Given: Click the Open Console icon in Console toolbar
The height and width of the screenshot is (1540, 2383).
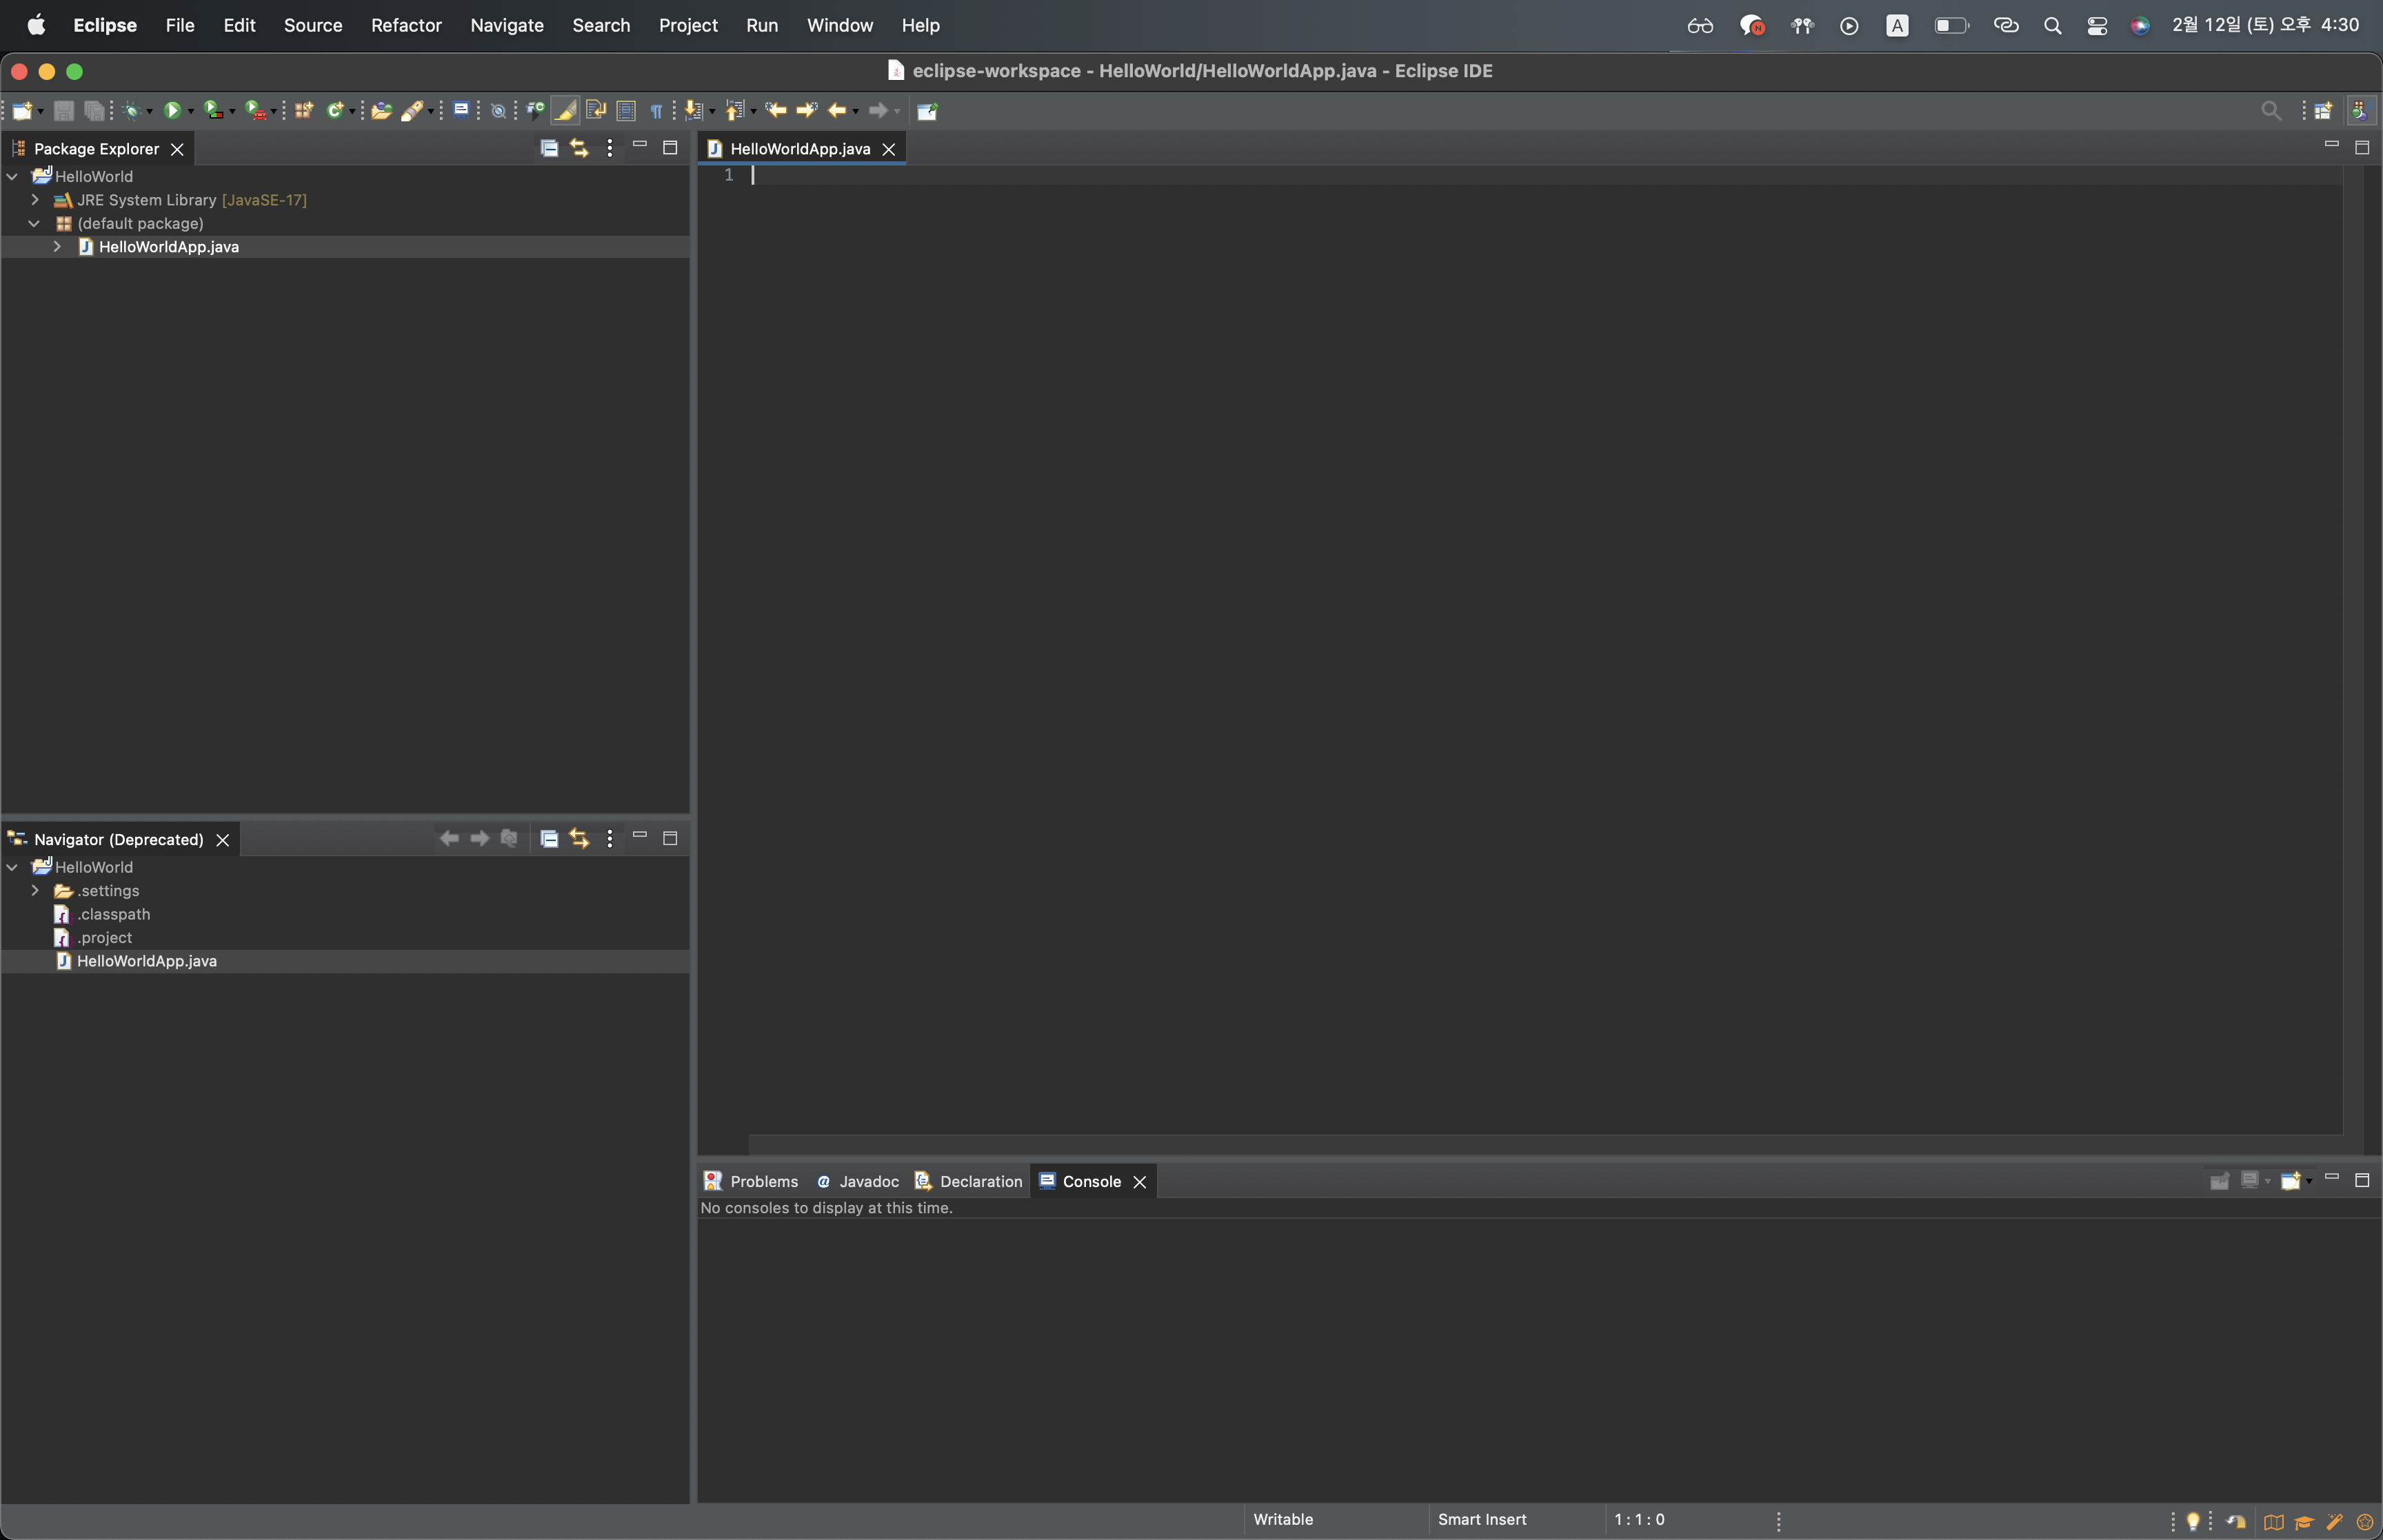Looking at the screenshot, I should 2291,1181.
